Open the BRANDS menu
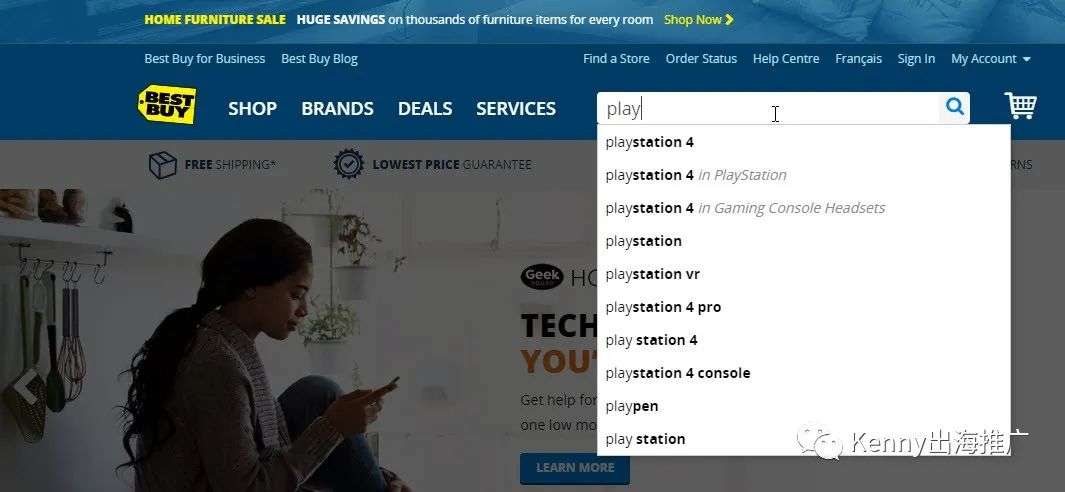This screenshot has height=492, width=1065. click(x=338, y=109)
